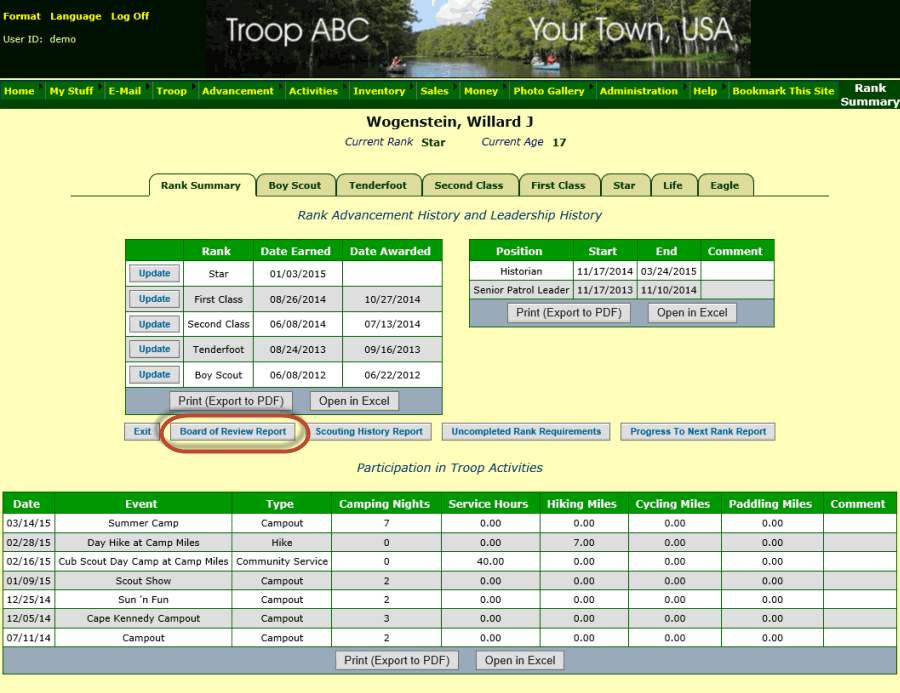The image size is (900, 693).
Task: Open the Activities menu
Action: (313, 91)
